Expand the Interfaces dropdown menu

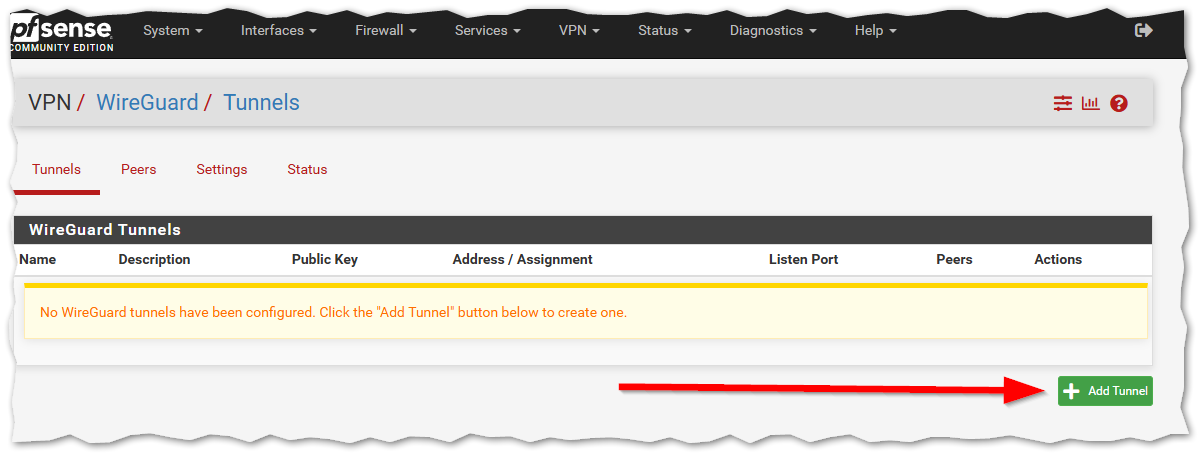(x=278, y=31)
